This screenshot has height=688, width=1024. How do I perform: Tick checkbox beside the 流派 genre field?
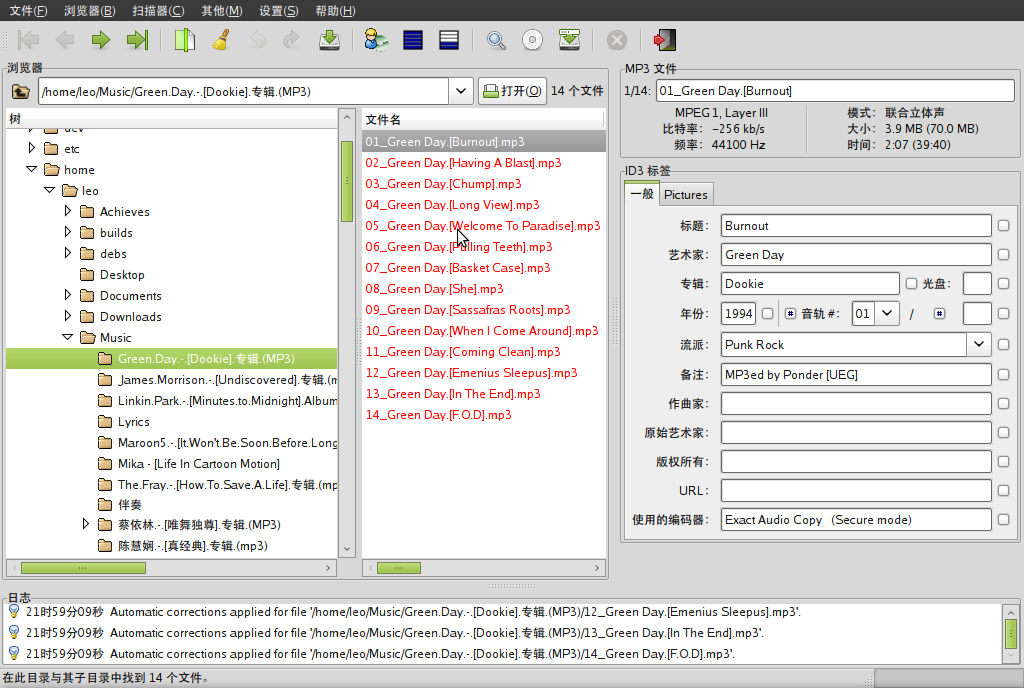(x=1004, y=345)
